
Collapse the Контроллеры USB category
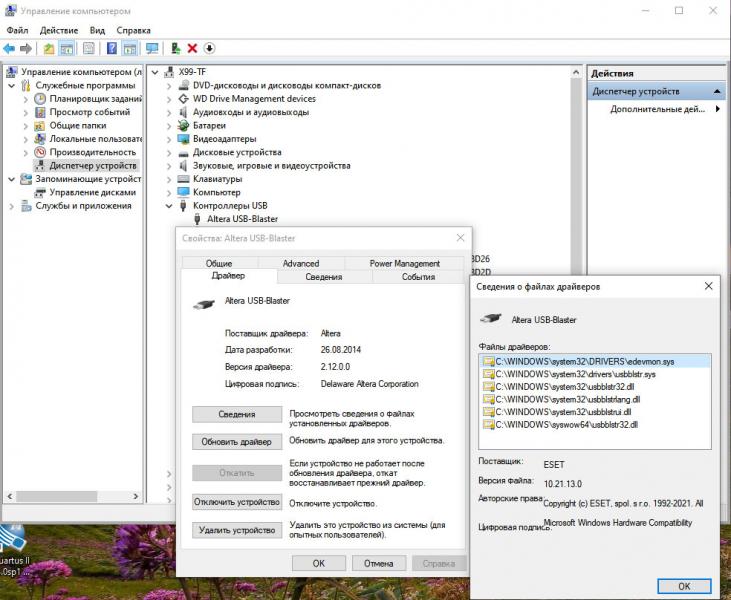tap(168, 206)
